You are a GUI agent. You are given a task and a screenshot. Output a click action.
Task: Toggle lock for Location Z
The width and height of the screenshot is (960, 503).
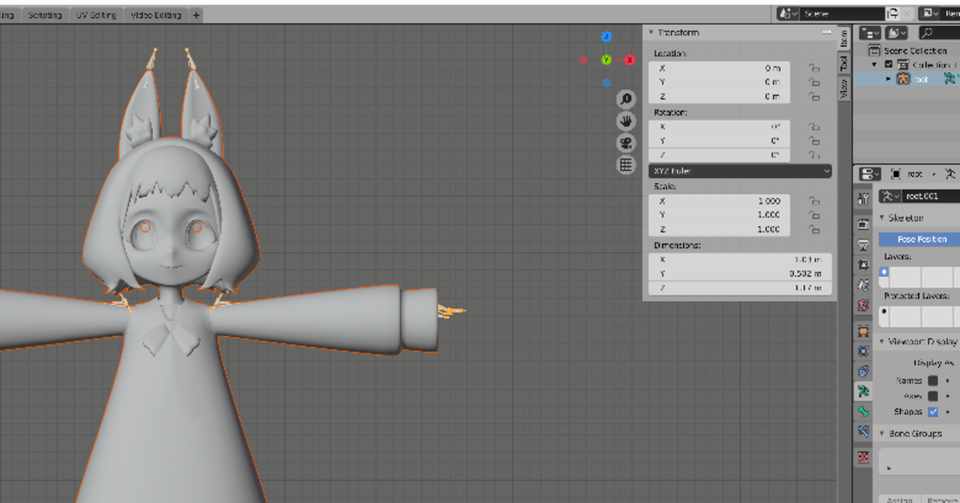tap(814, 97)
